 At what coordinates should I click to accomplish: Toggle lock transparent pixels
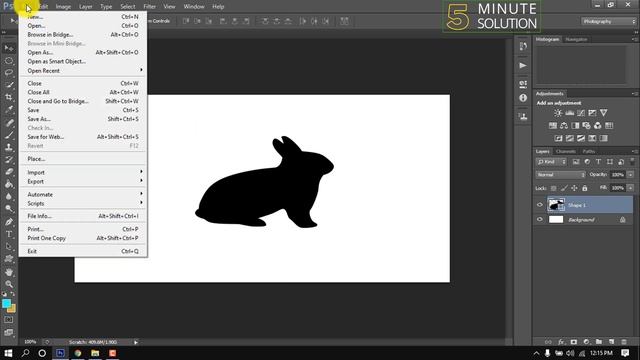click(x=553, y=188)
